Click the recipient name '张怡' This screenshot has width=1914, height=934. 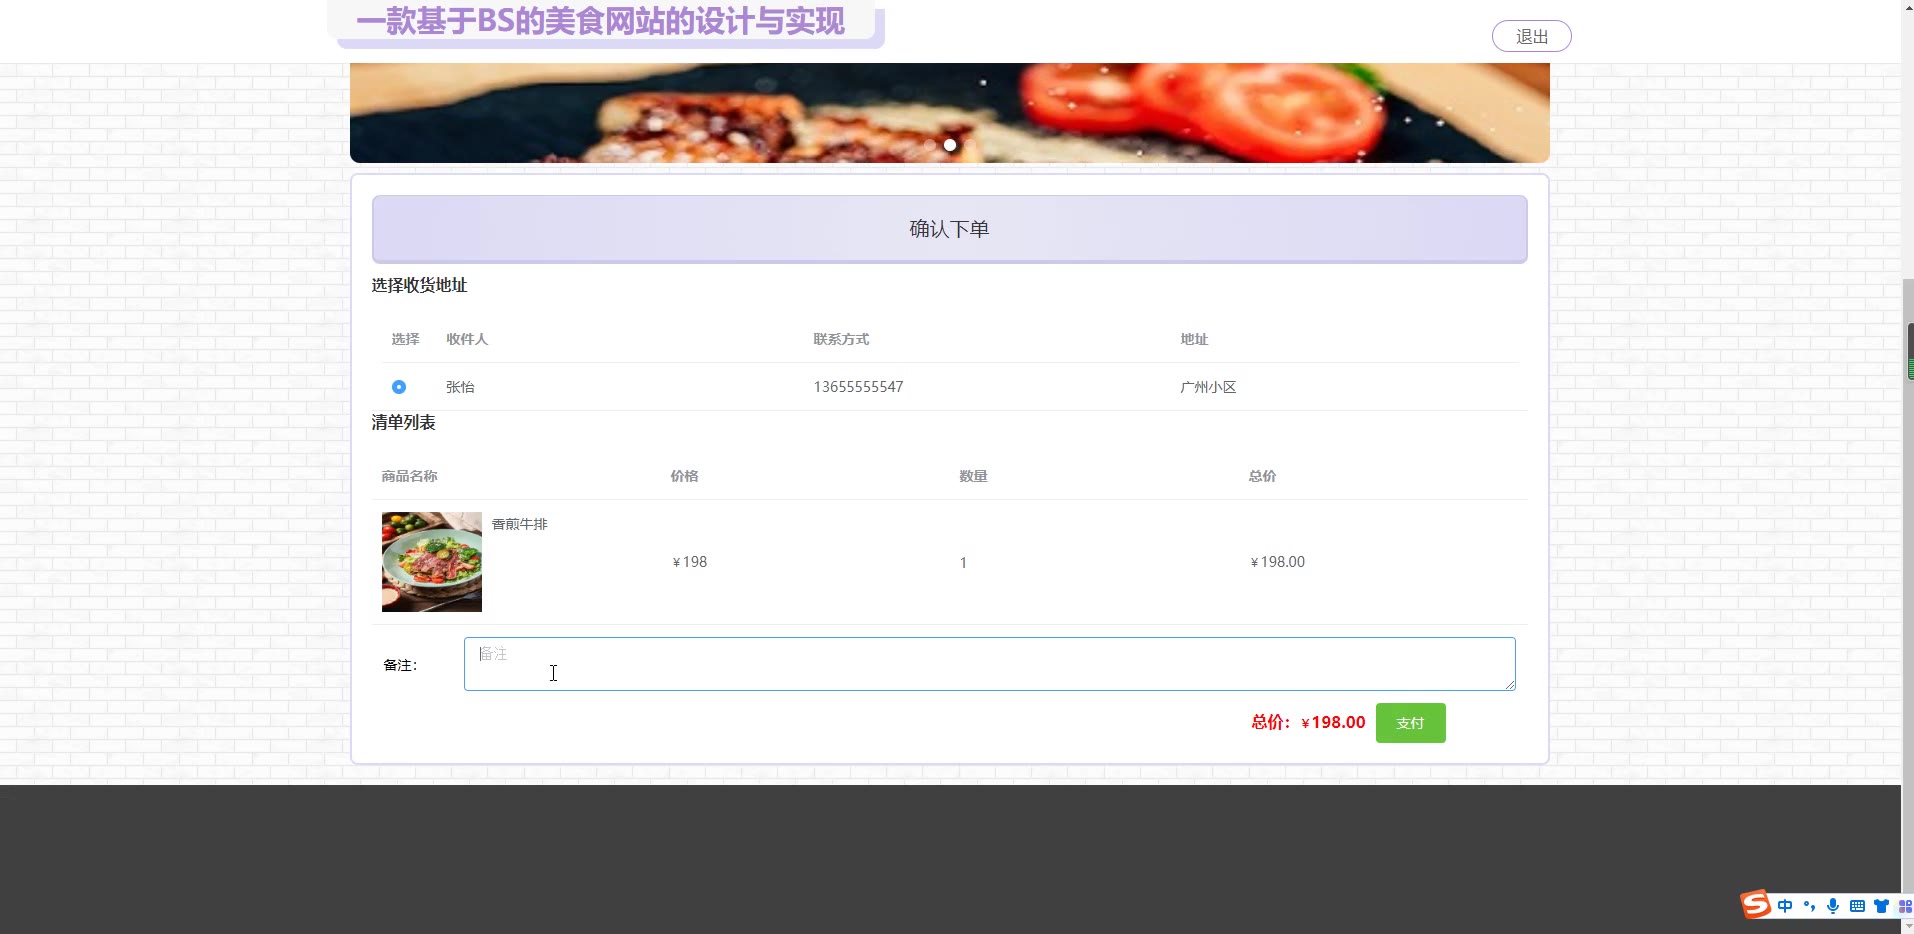[x=460, y=387]
